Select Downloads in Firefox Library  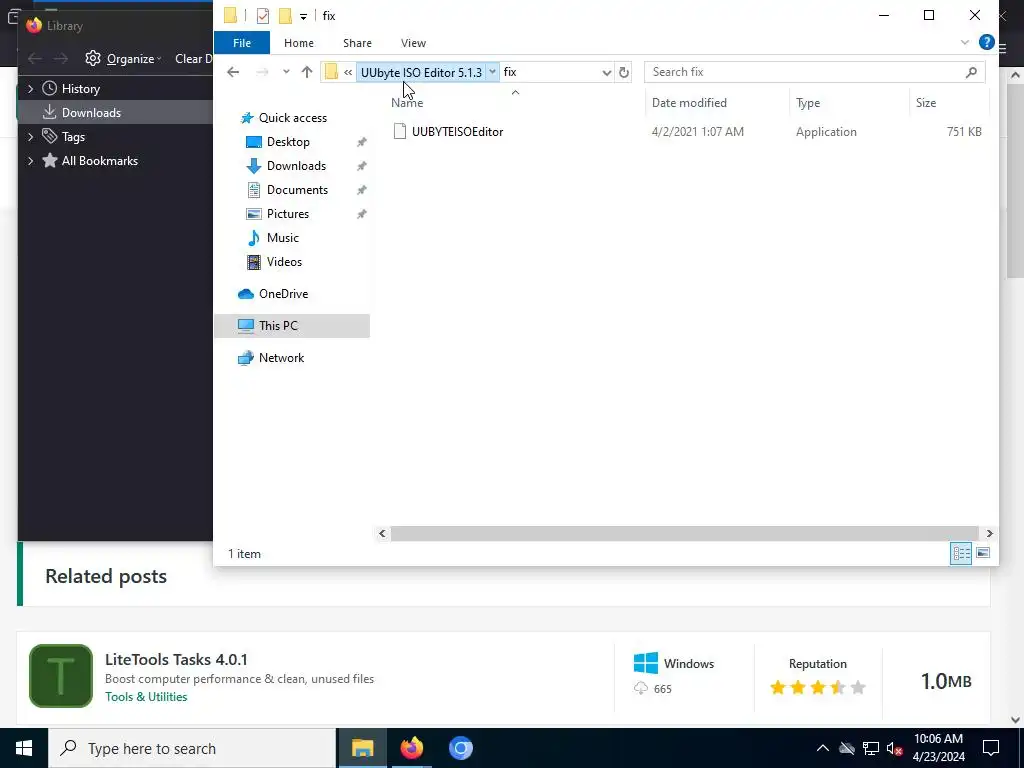(x=90, y=113)
